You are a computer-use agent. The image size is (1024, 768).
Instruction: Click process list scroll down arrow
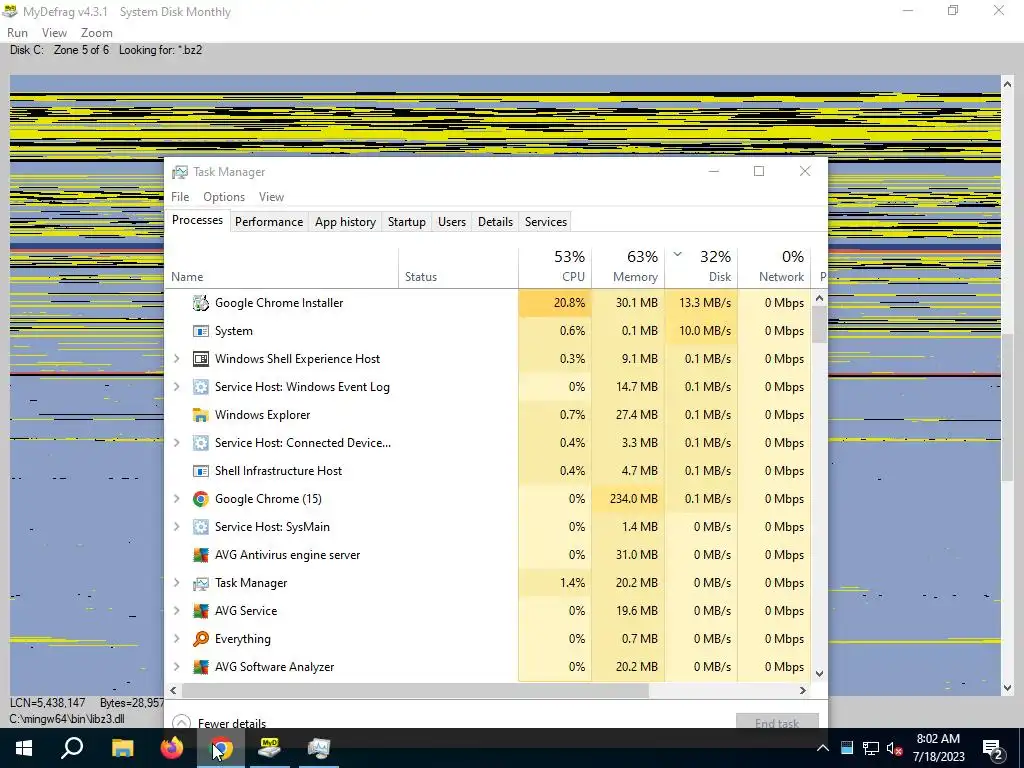click(820, 674)
